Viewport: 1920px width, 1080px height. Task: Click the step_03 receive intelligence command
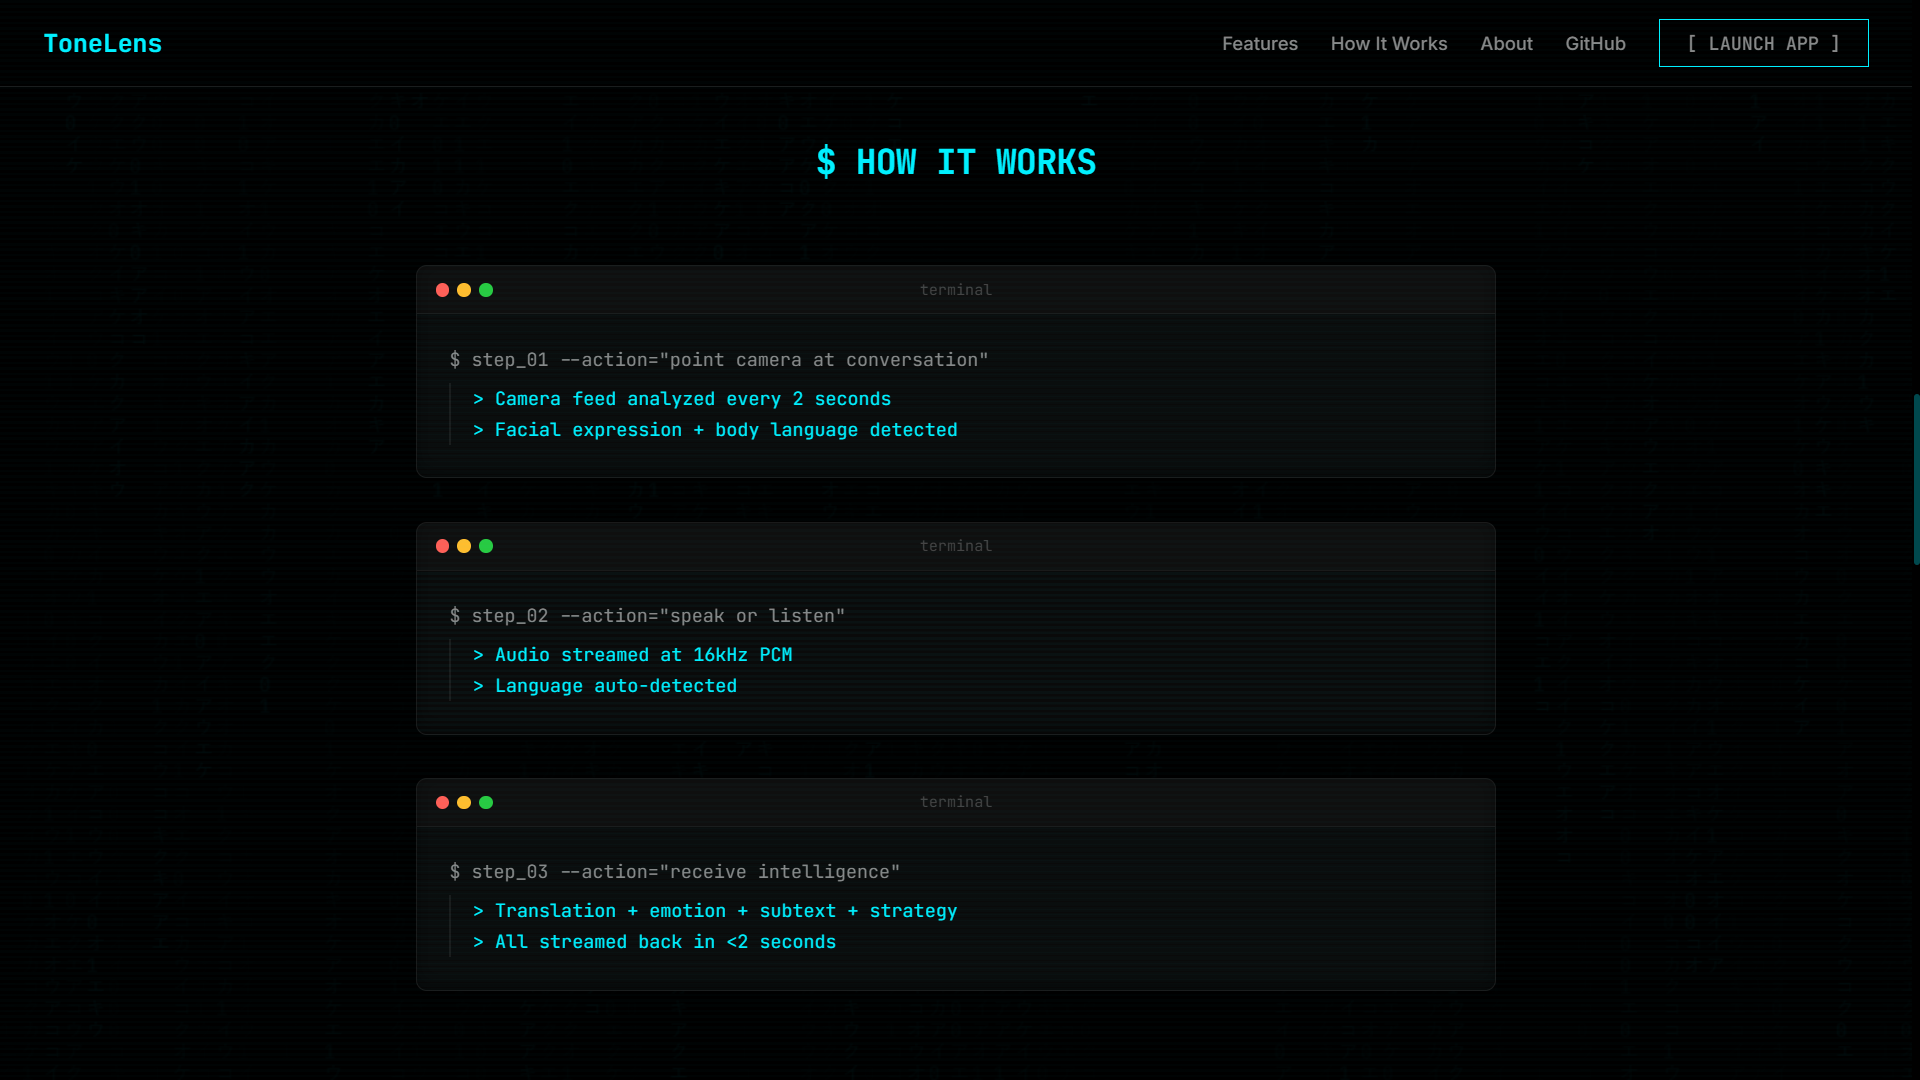tap(675, 872)
